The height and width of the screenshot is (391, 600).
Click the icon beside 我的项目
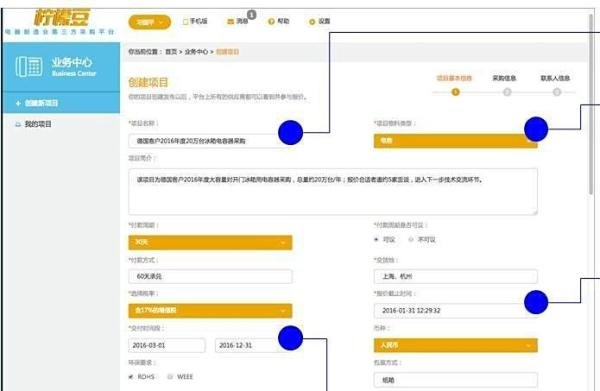coord(18,124)
